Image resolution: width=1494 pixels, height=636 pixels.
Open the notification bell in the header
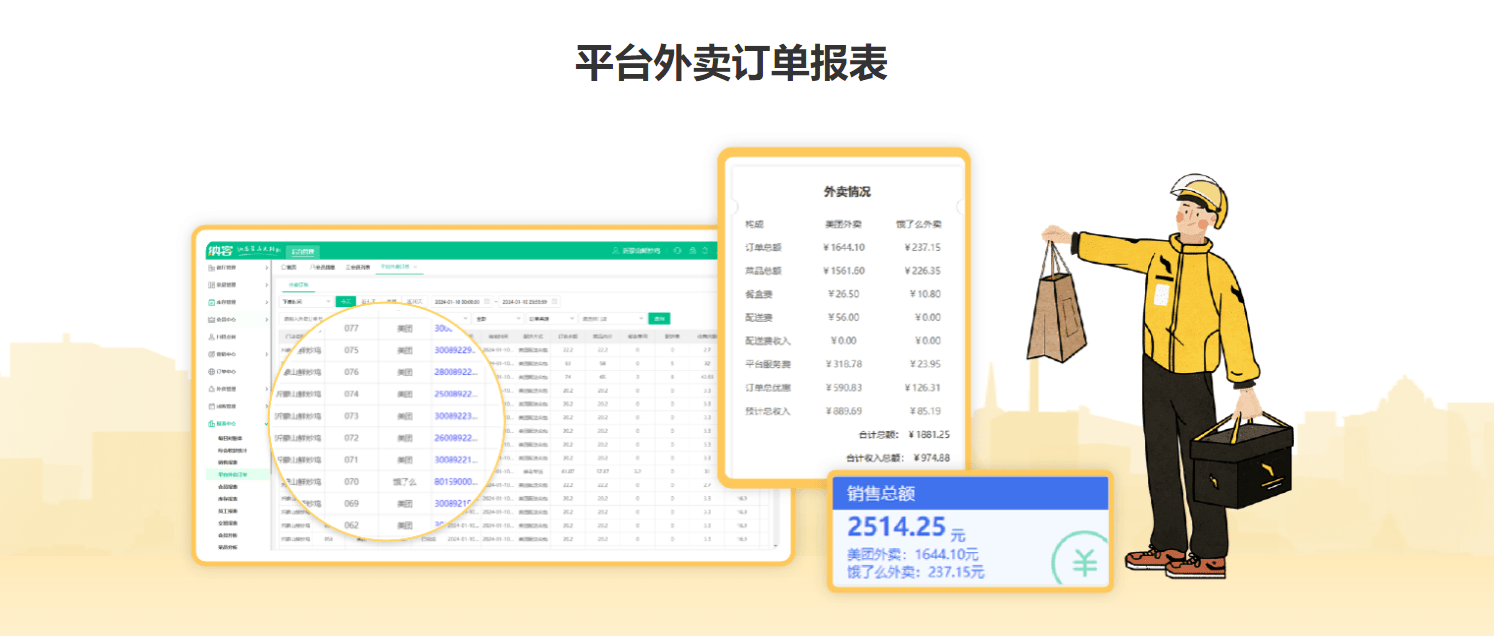click(x=705, y=250)
